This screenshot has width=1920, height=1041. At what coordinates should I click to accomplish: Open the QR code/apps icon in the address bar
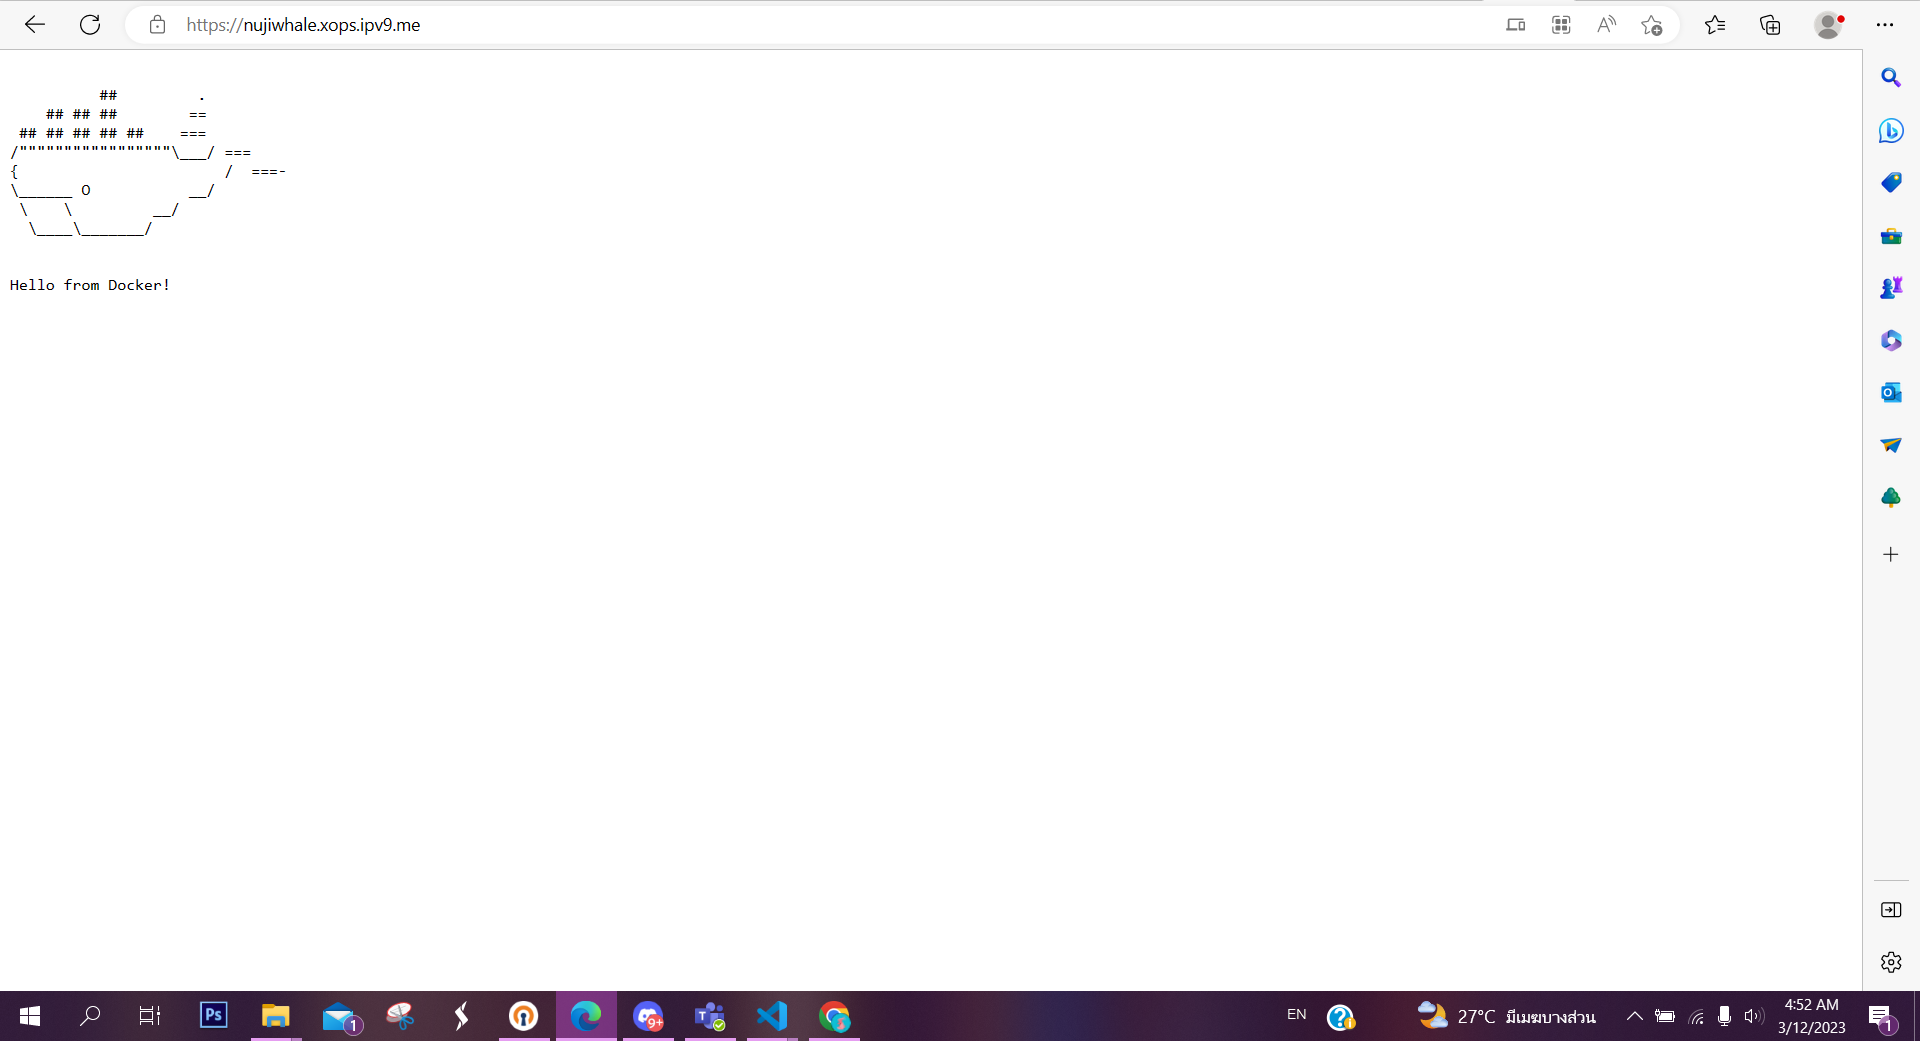point(1561,25)
